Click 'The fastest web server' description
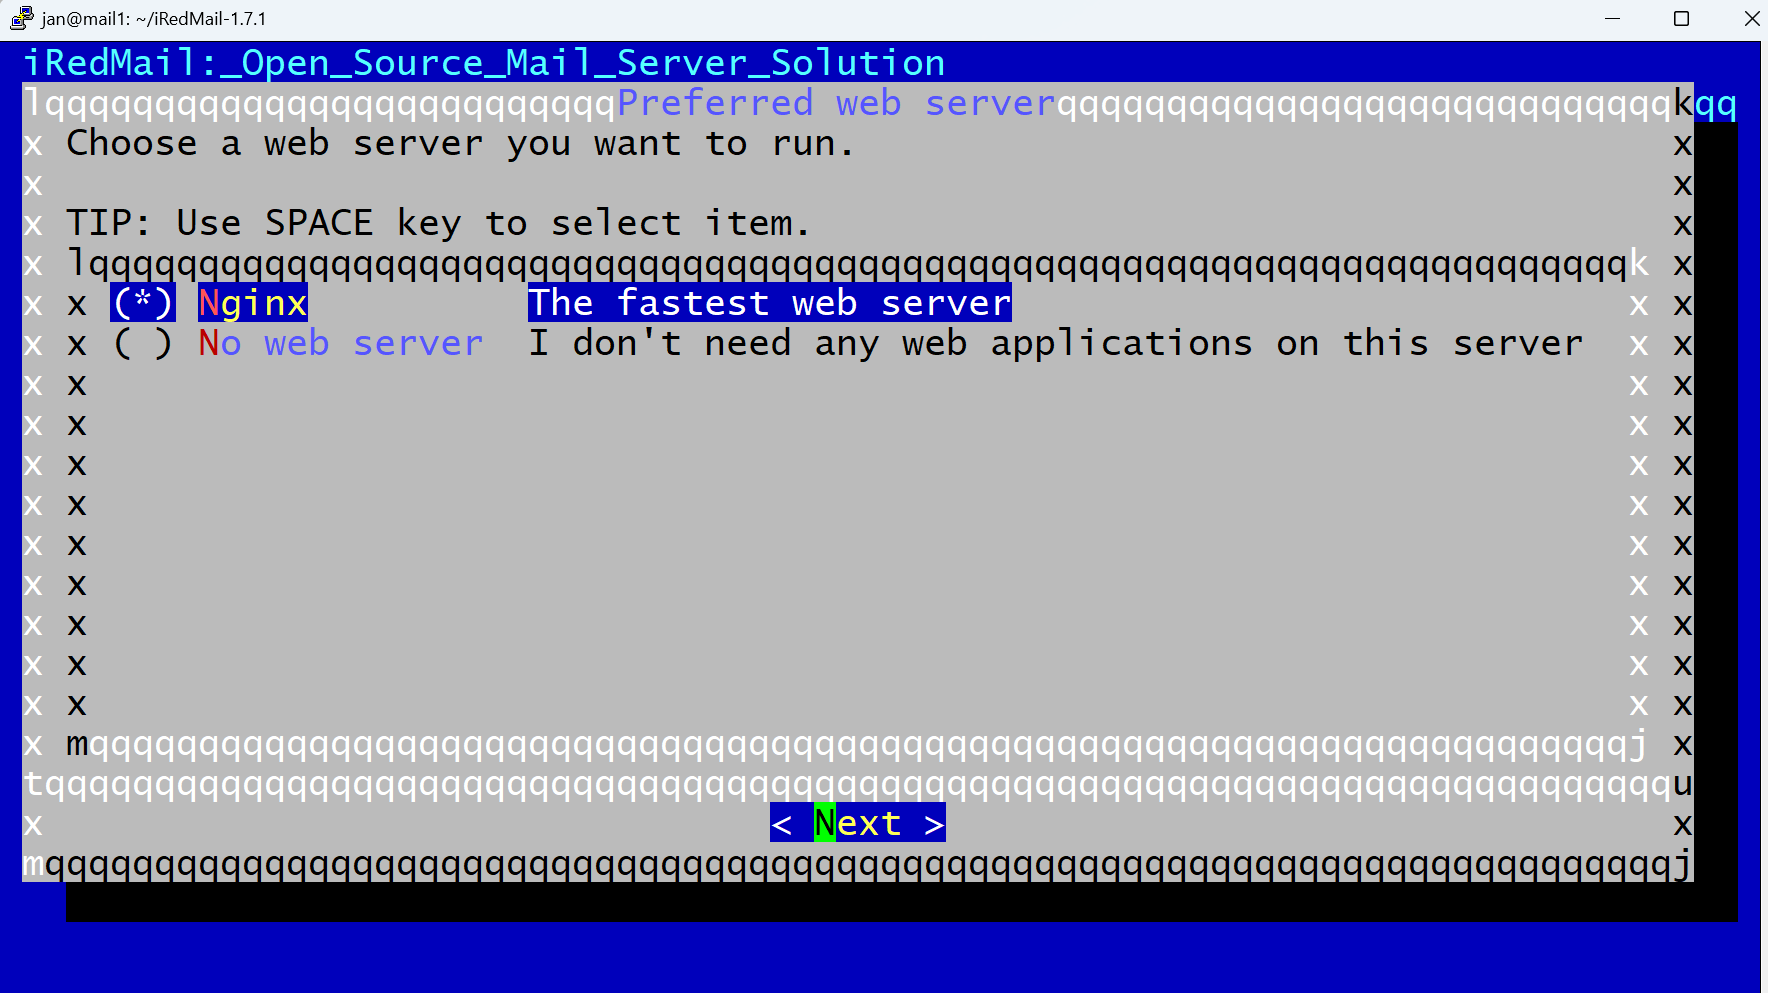 point(770,303)
